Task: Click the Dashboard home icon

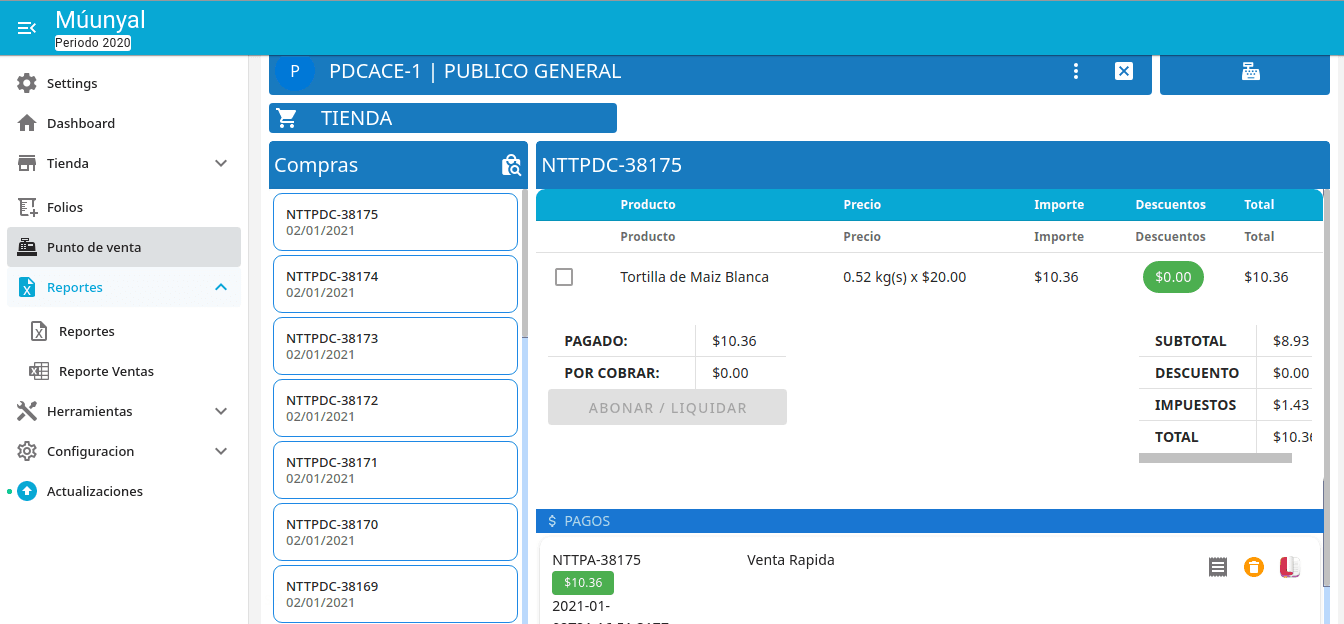Action: click(27, 123)
